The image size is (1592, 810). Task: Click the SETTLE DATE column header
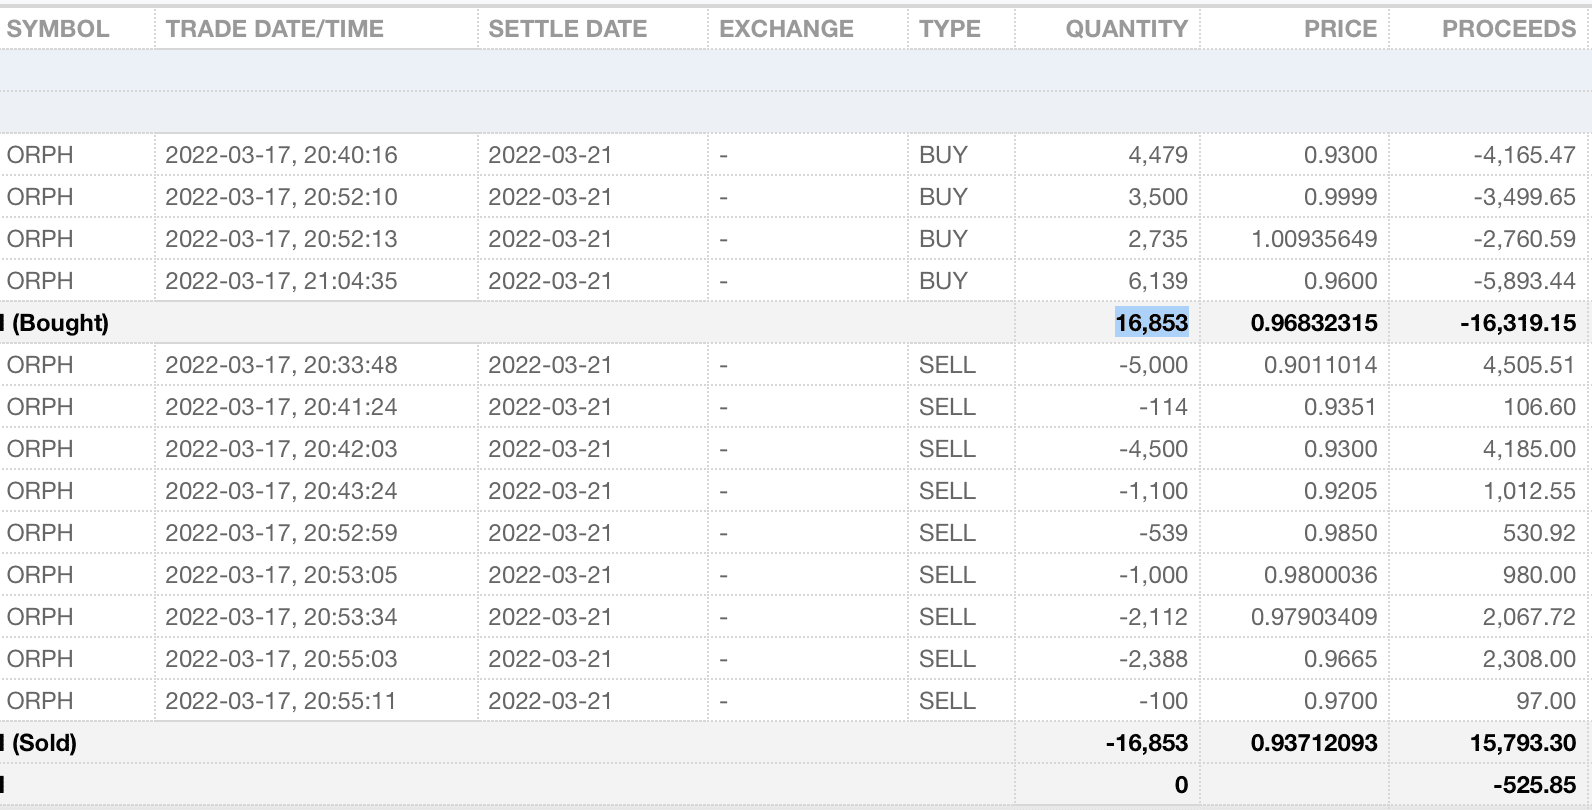pos(568,29)
